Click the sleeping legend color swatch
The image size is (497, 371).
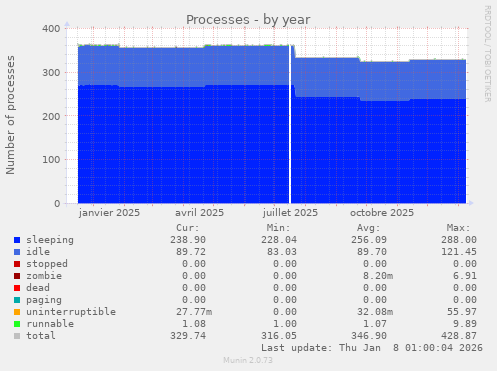pyautogui.click(x=17, y=240)
